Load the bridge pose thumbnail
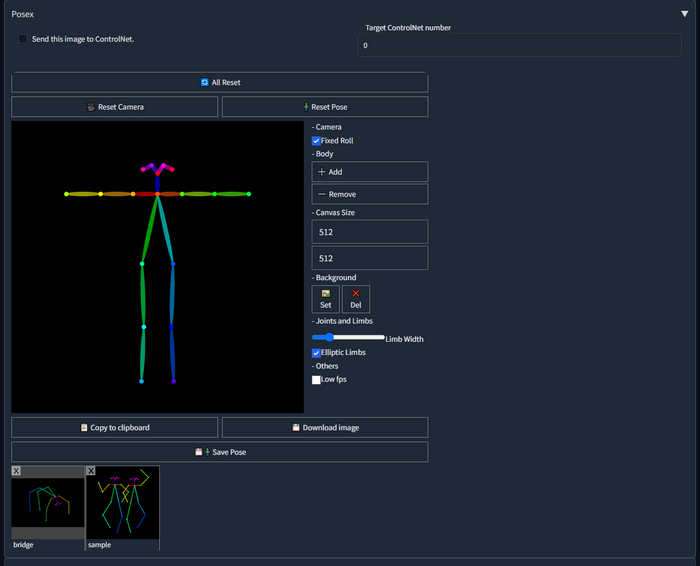 pos(48,505)
